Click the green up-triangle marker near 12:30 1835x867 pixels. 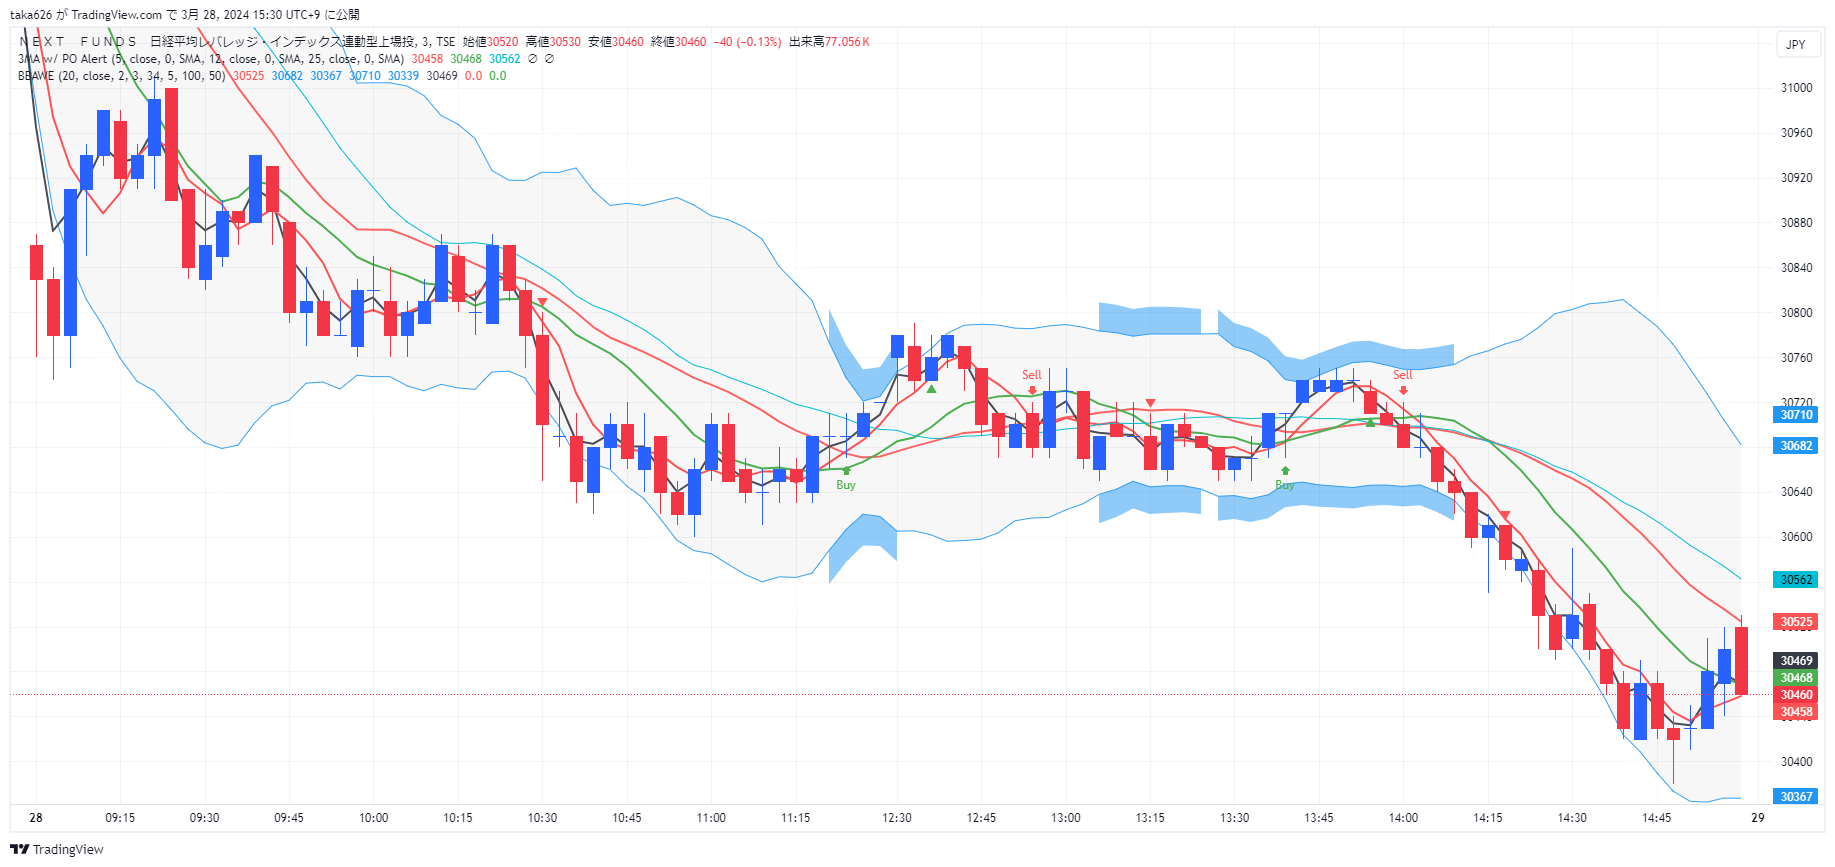pyautogui.click(x=931, y=389)
